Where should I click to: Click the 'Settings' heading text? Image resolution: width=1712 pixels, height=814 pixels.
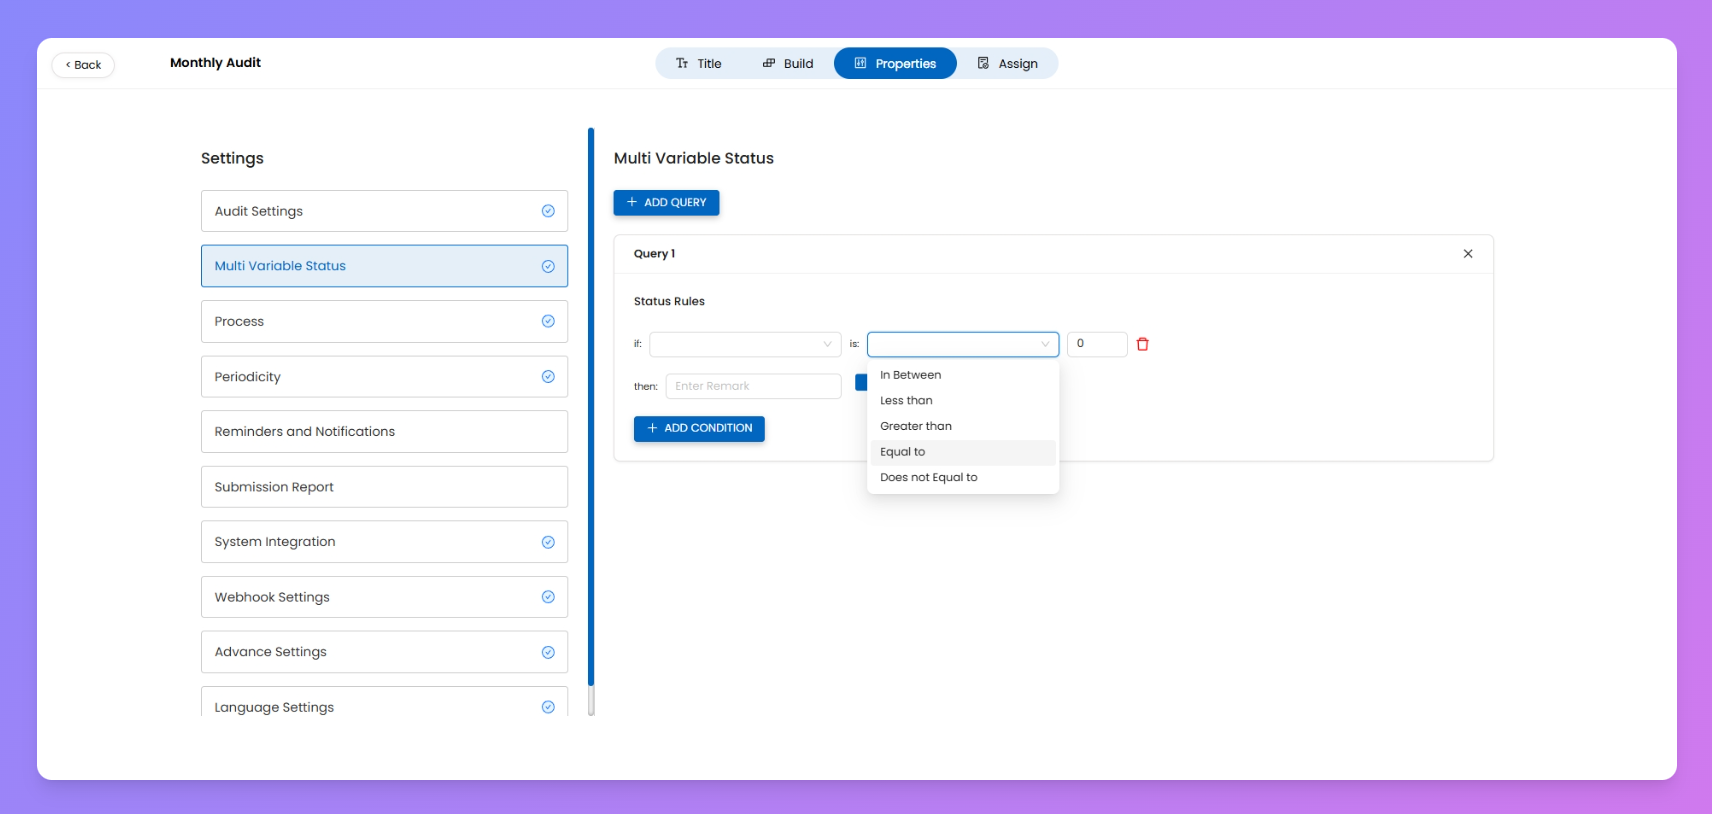[x=232, y=158]
